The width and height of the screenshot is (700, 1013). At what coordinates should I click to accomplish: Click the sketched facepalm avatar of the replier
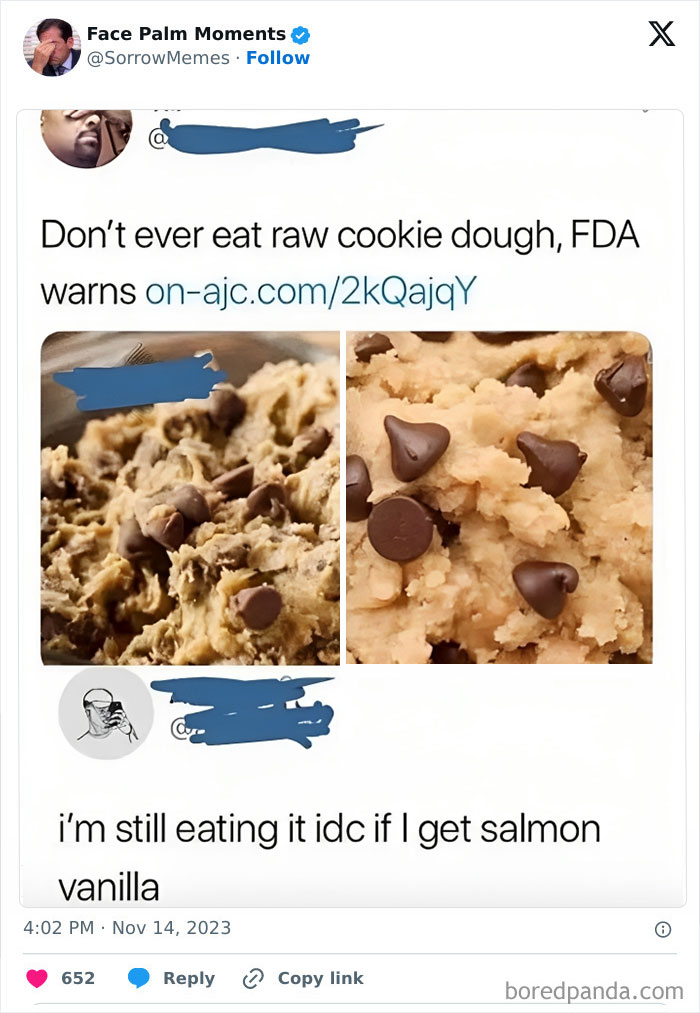pos(106,713)
